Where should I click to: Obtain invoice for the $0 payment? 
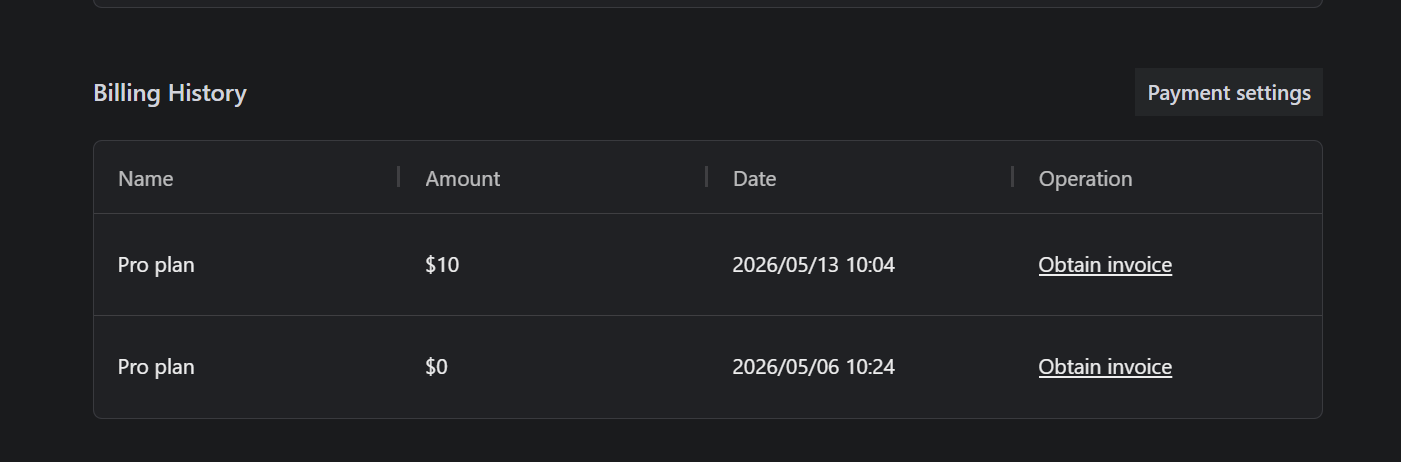click(x=1105, y=367)
